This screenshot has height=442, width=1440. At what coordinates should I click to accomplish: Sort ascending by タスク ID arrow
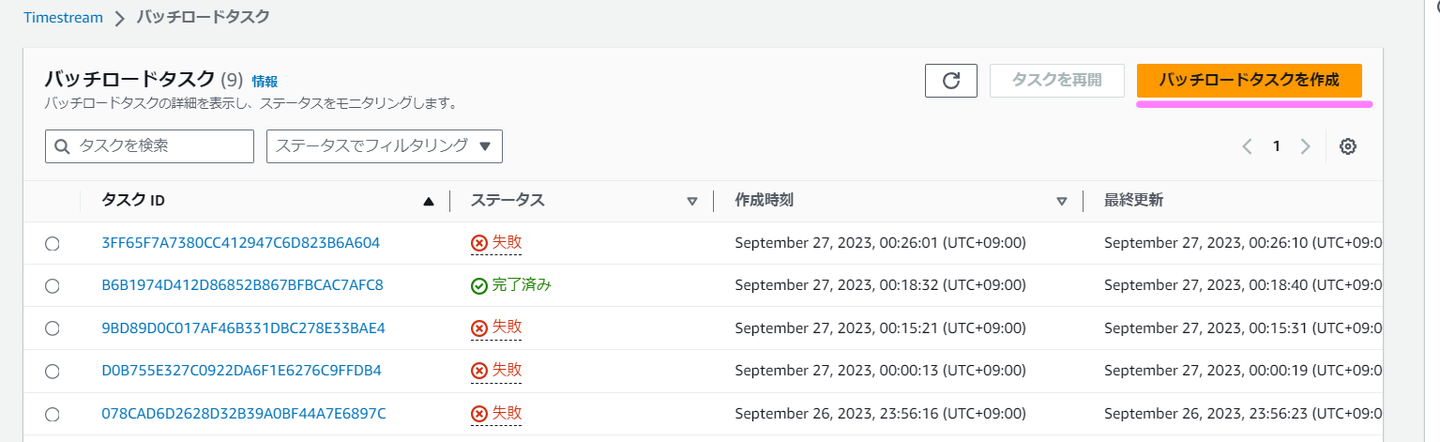(x=429, y=201)
